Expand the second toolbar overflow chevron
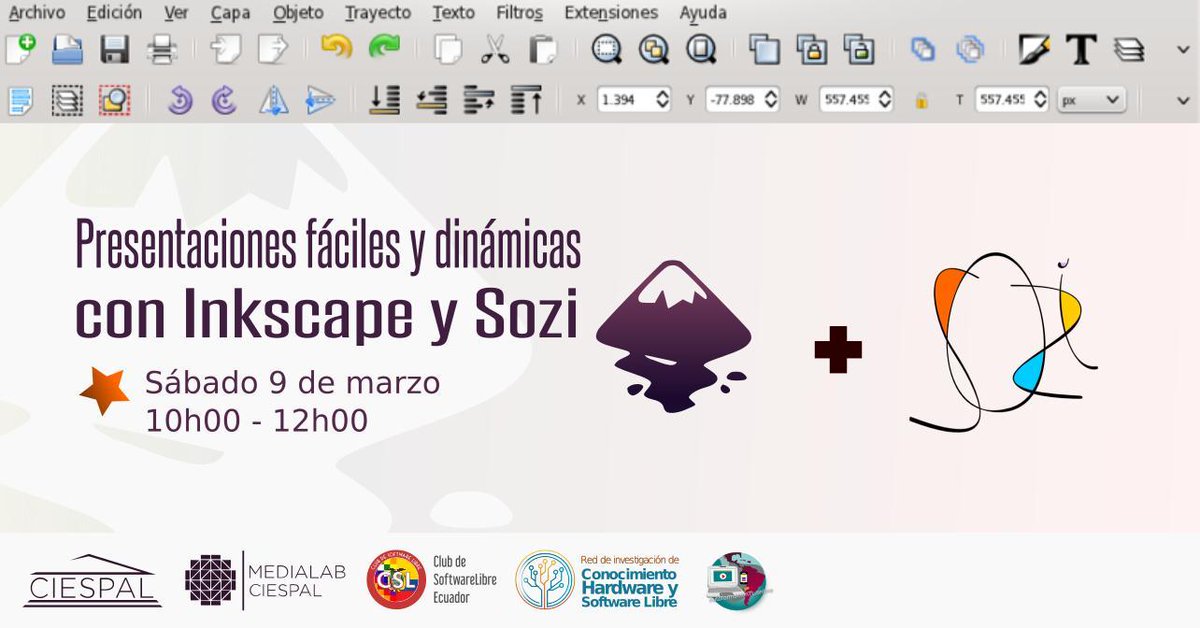Screen dimensions: 1200x628 coord(1184,100)
